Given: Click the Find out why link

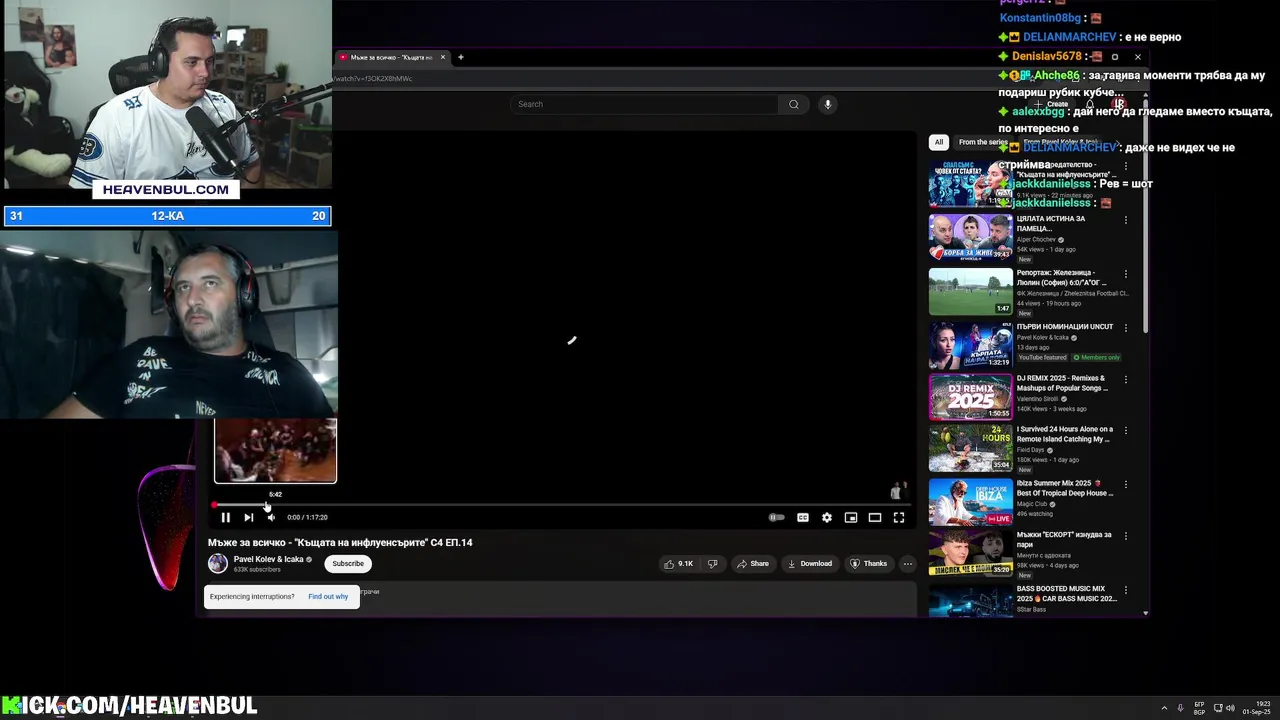Looking at the screenshot, I should click(x=328, y=596).
